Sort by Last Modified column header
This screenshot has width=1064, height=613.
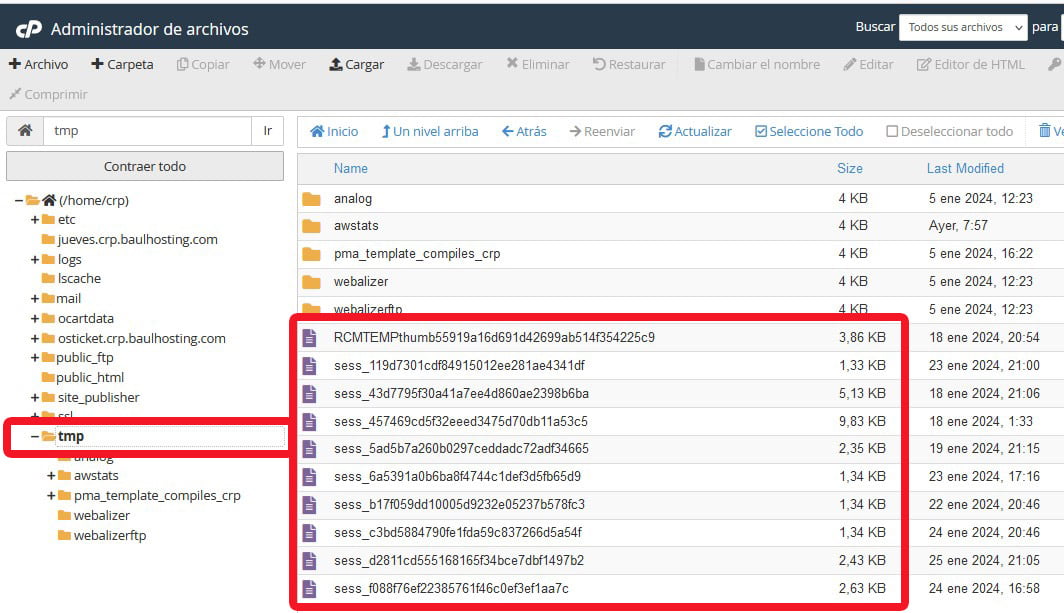pos(965,168)
